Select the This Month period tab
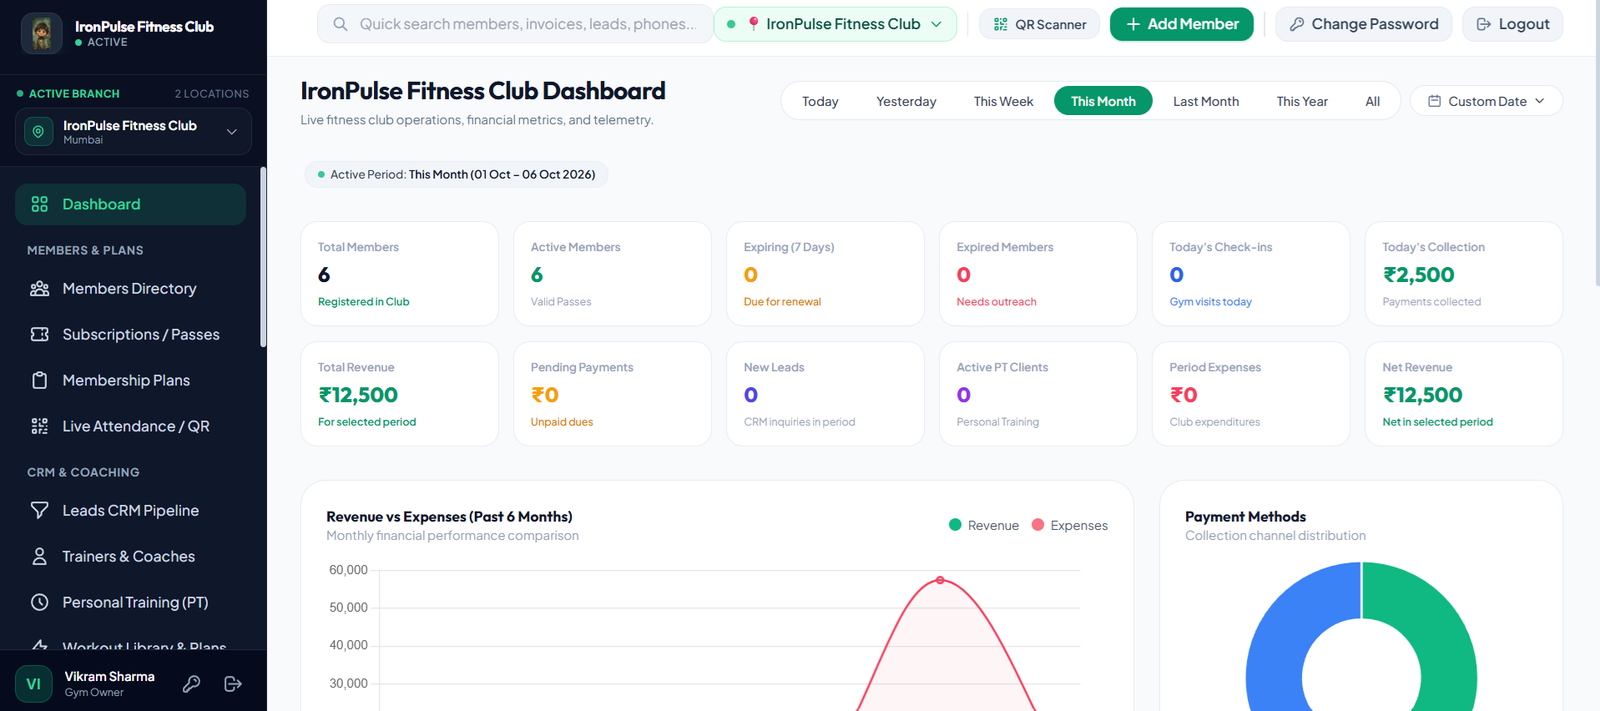The width and height of the screenshot is (1600, 711). 1103,101
